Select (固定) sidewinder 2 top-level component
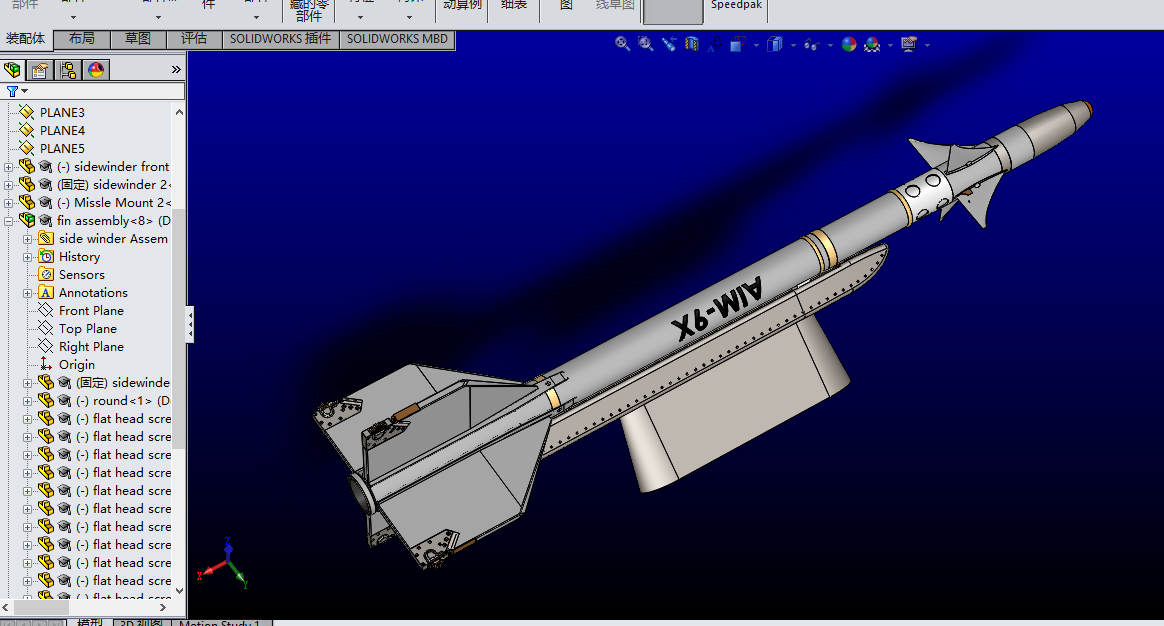1164x626 pixels. click(113, 185)
